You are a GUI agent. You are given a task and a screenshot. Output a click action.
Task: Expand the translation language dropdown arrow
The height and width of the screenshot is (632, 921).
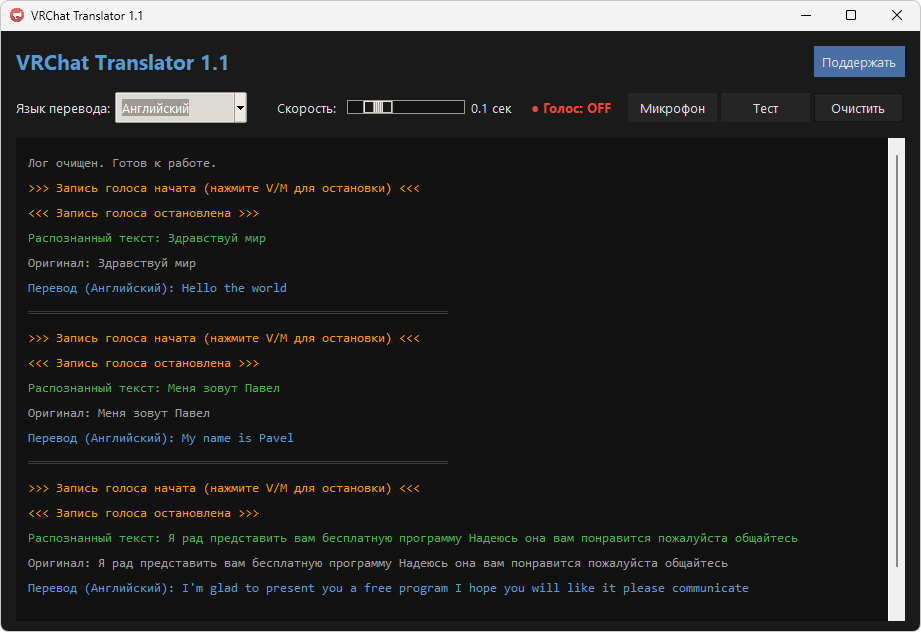tap(240, 108)
